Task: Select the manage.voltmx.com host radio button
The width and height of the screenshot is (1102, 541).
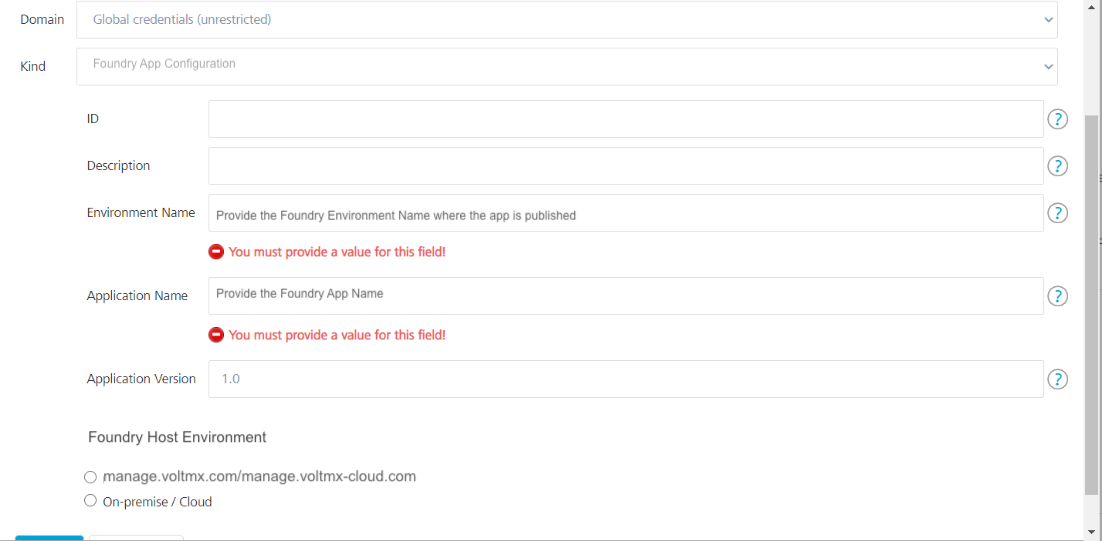Action: [x=91, y=477]
